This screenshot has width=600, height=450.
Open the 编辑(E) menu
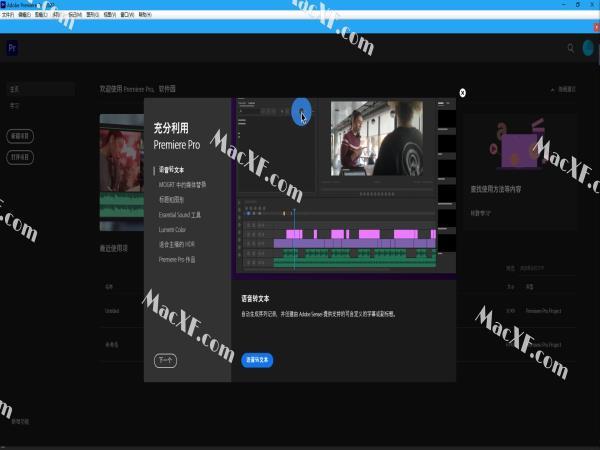24,15
